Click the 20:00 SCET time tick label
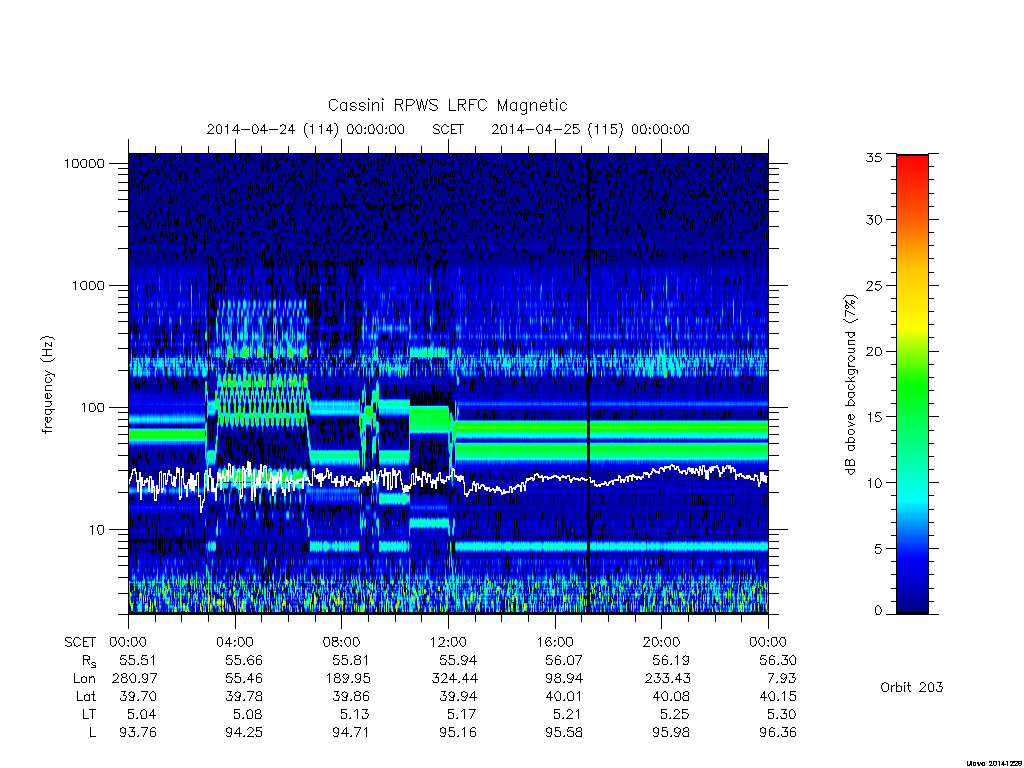Viewport: 1024px width, 768px height. [x=662, y=642]
